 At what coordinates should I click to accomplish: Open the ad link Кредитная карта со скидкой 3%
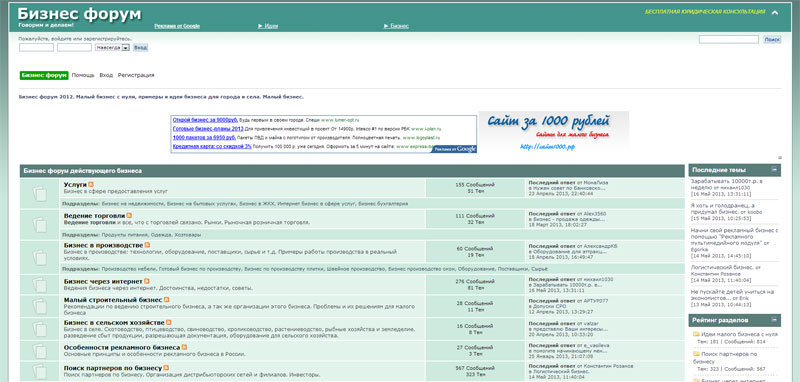tap(212, 146)
